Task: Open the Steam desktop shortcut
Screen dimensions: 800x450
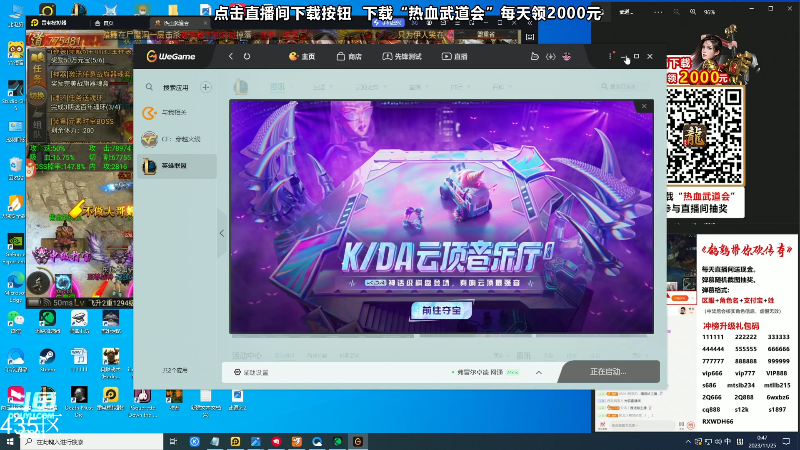Action: [x=47, y=359]
